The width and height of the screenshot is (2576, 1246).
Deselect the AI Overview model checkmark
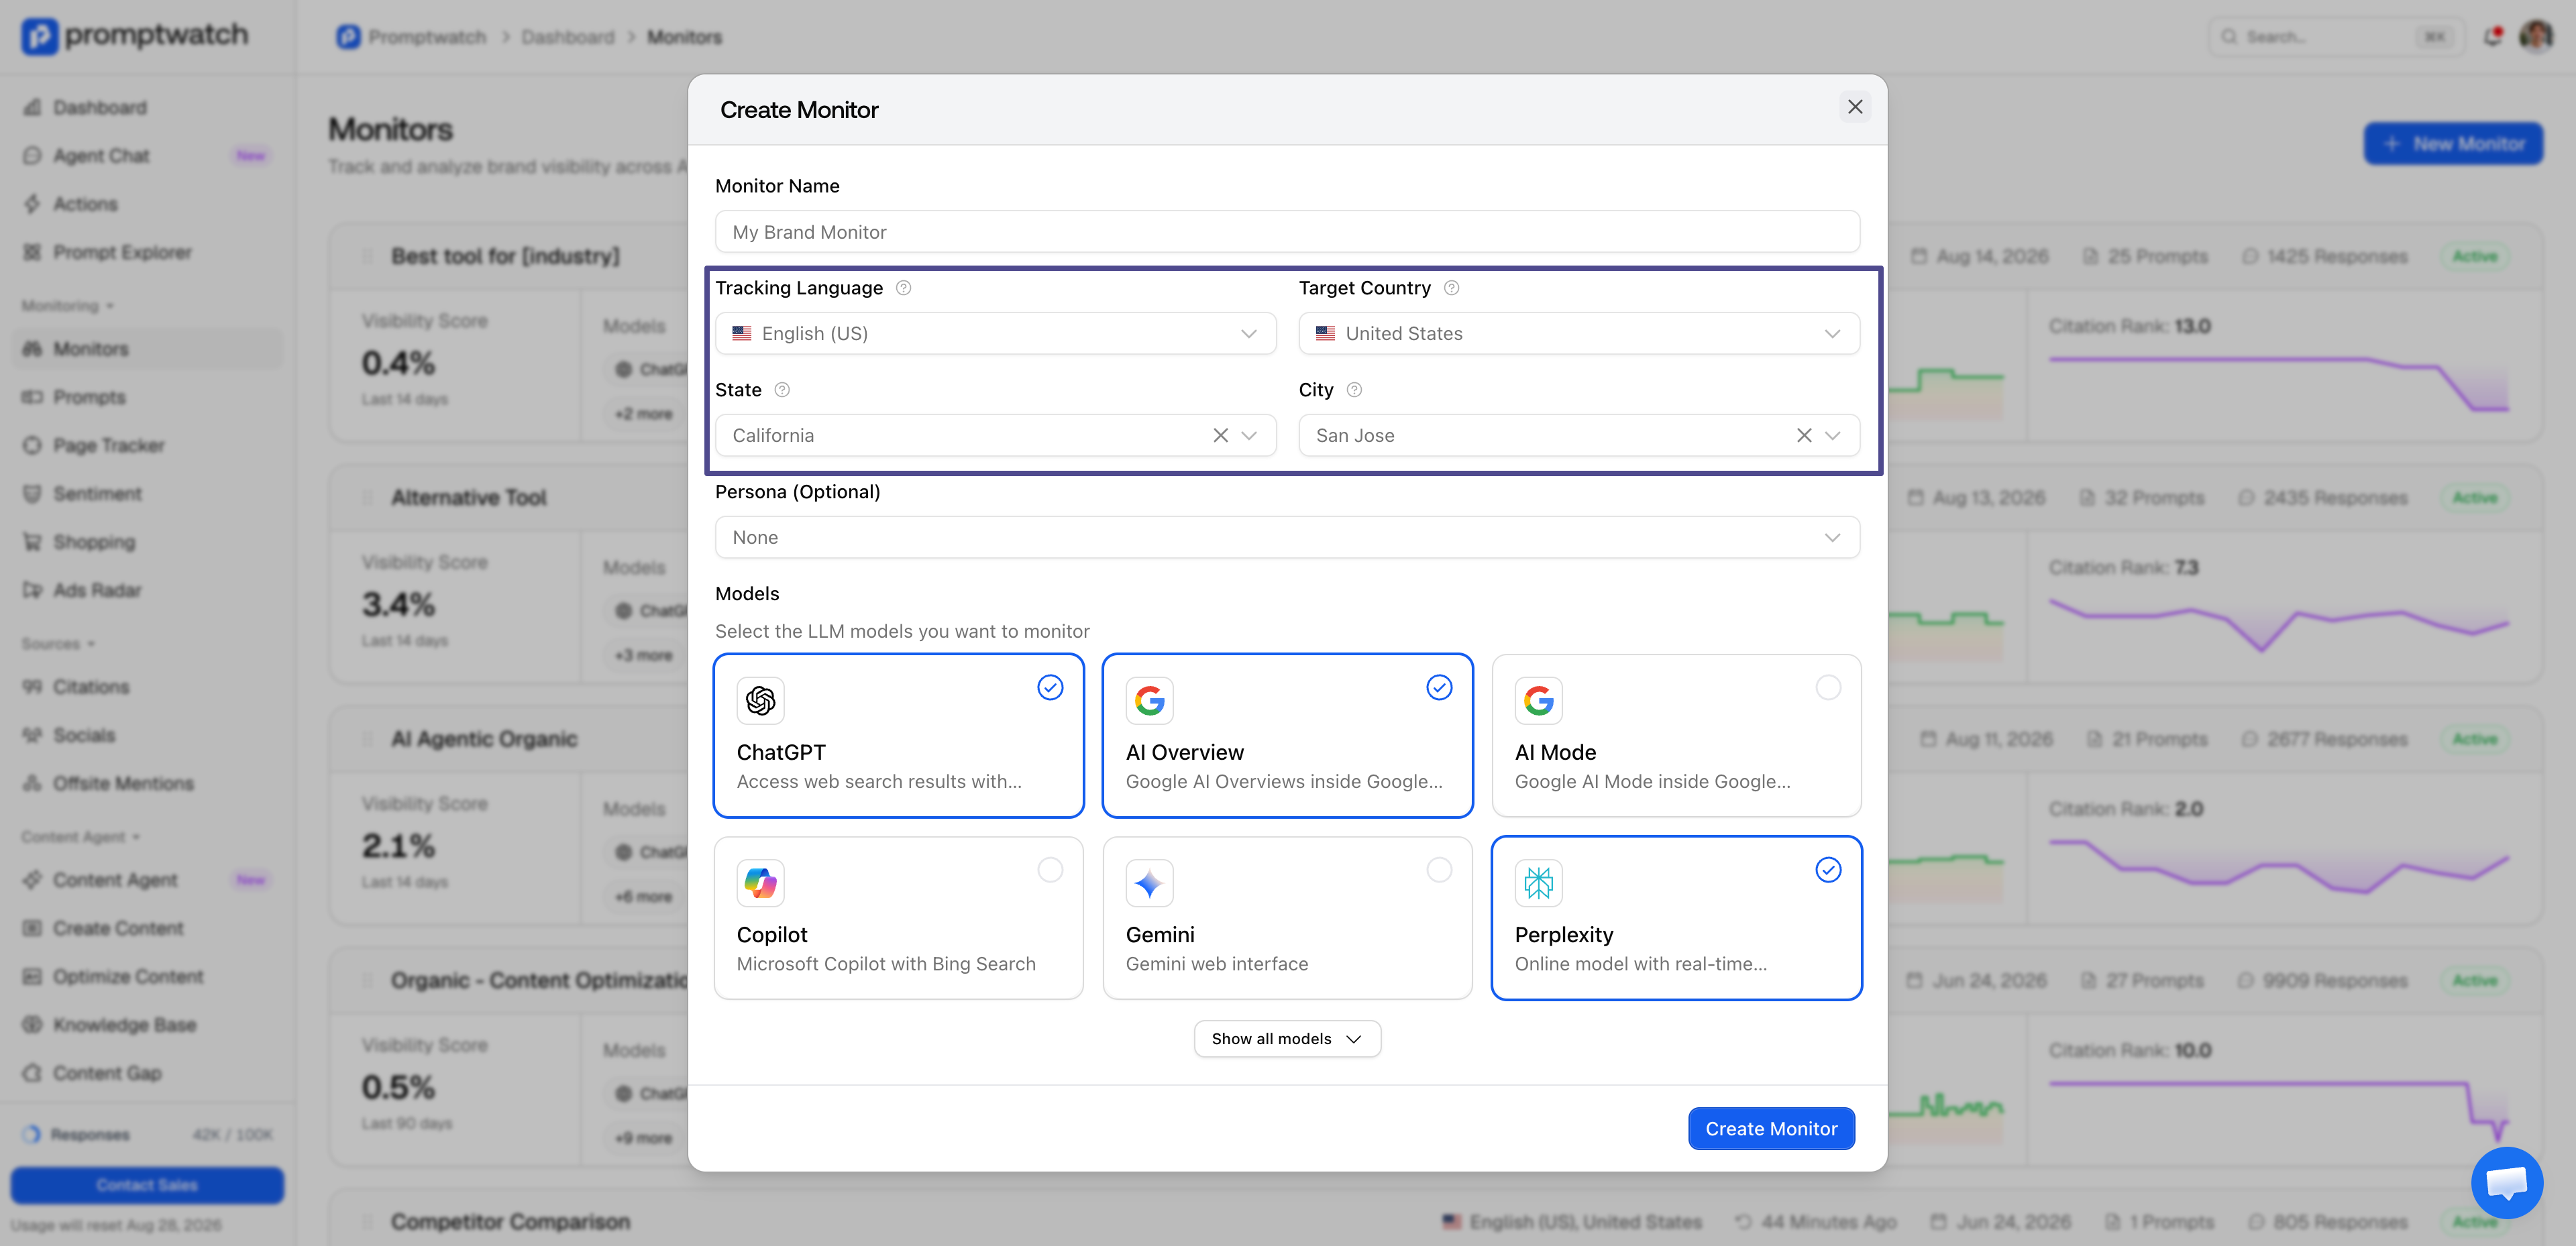(x=1439, y=687)
